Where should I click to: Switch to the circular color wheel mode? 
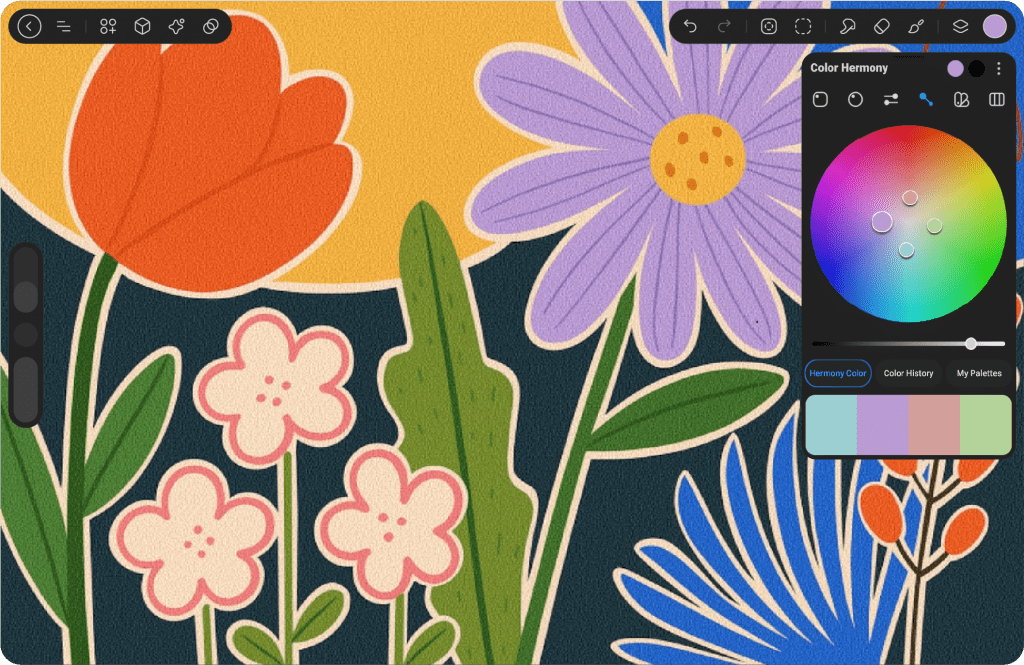click(855, 99)
